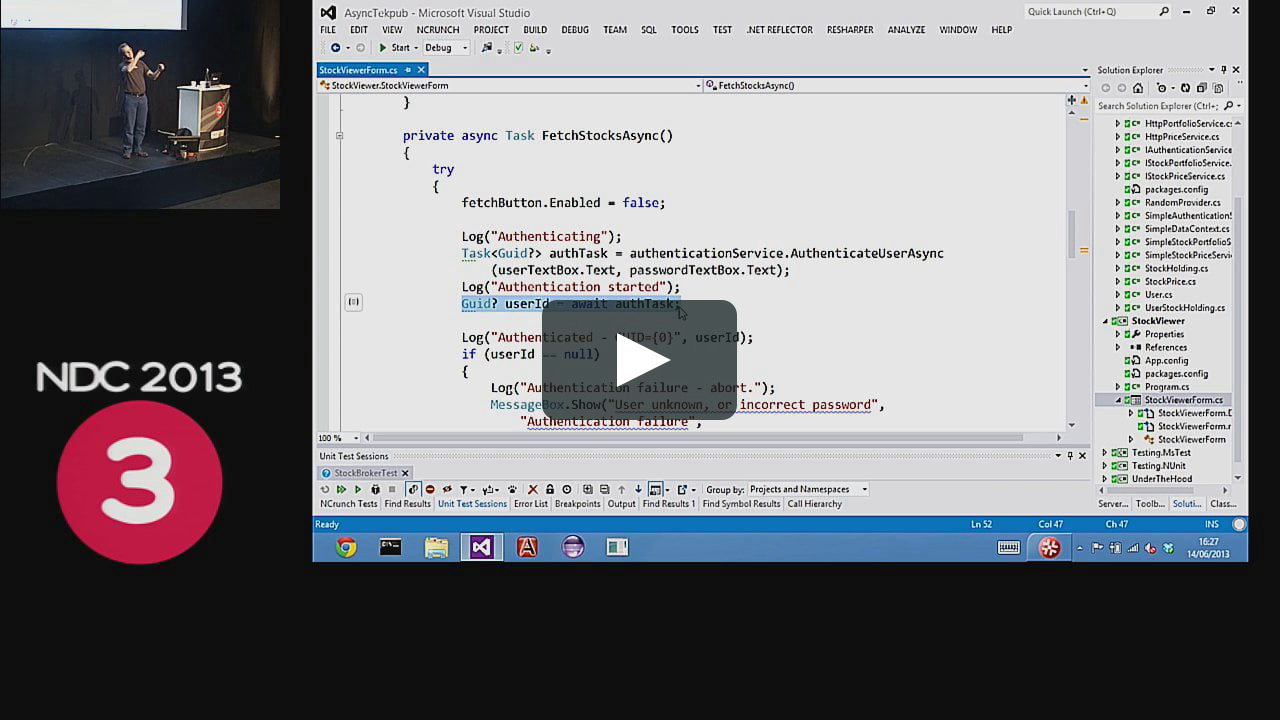This screenshot has width=1280, height=720.
Task: Open File Explorer from the taskbar
Action: (x=436, y=547)
